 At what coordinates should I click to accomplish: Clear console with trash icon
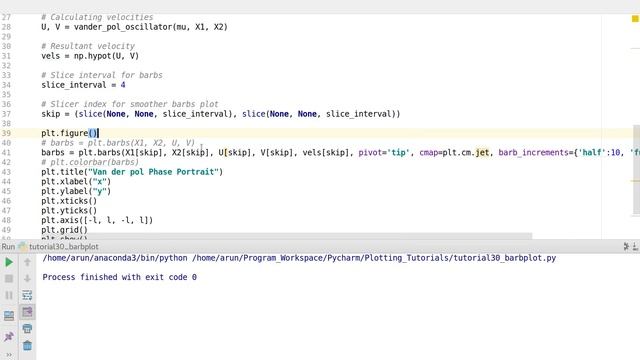(x=27, y=345)
